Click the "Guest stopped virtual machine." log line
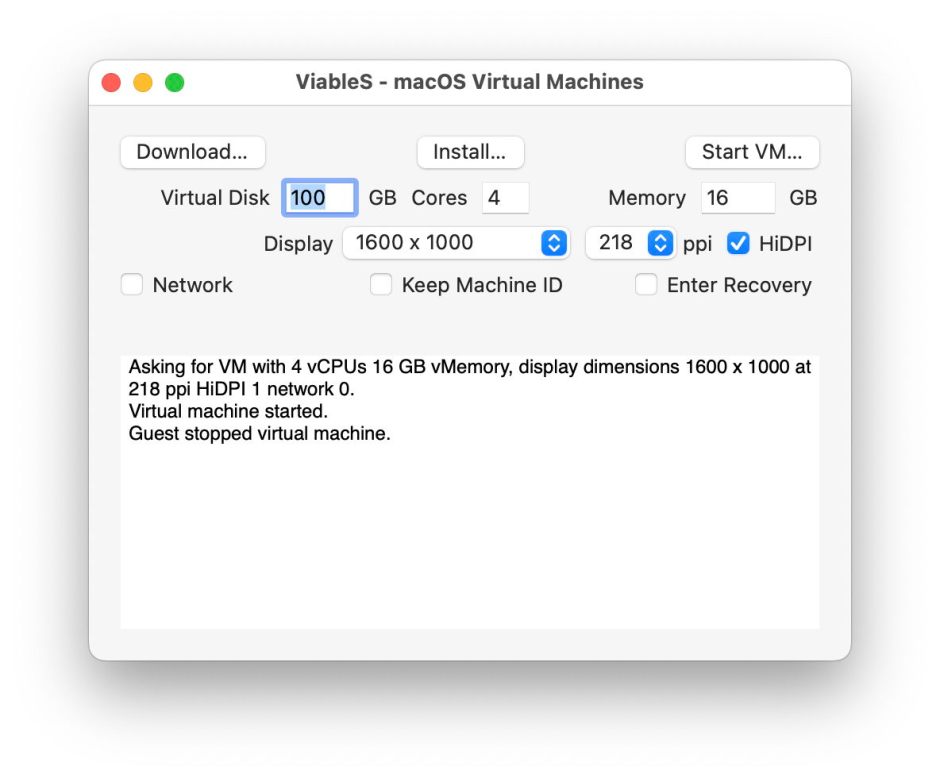 tap(259, 434)
